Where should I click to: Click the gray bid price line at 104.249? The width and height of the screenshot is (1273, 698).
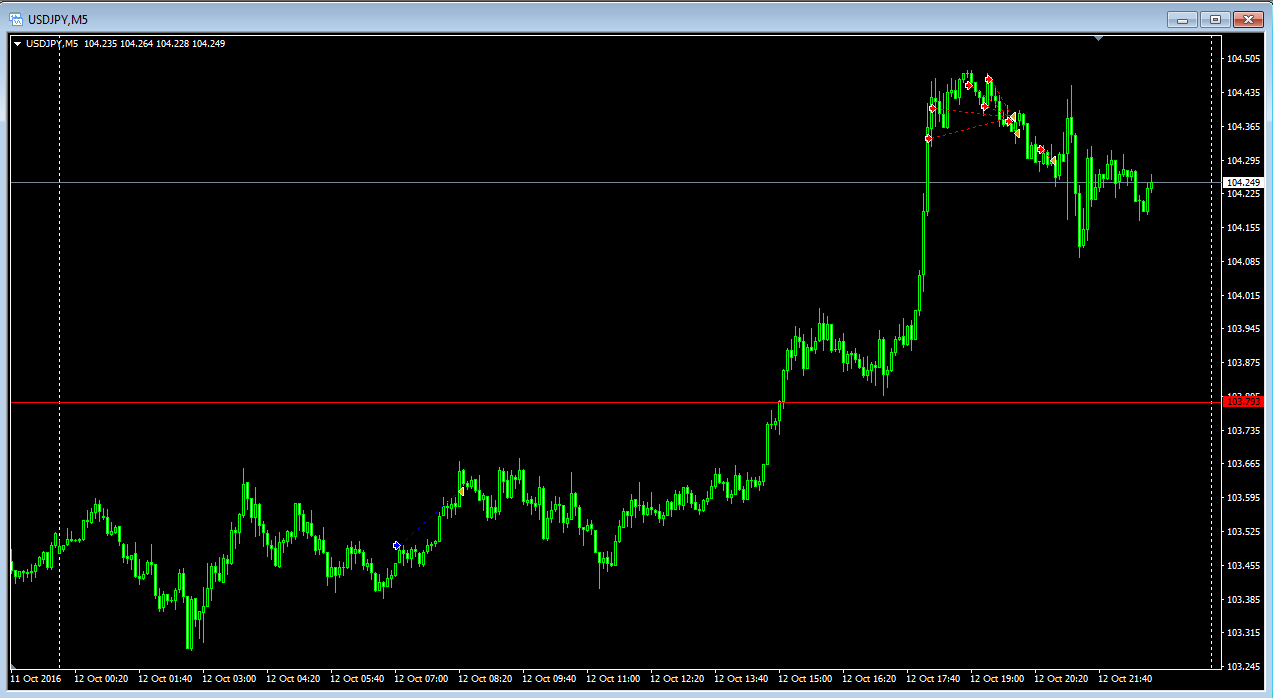pos(615,182)
